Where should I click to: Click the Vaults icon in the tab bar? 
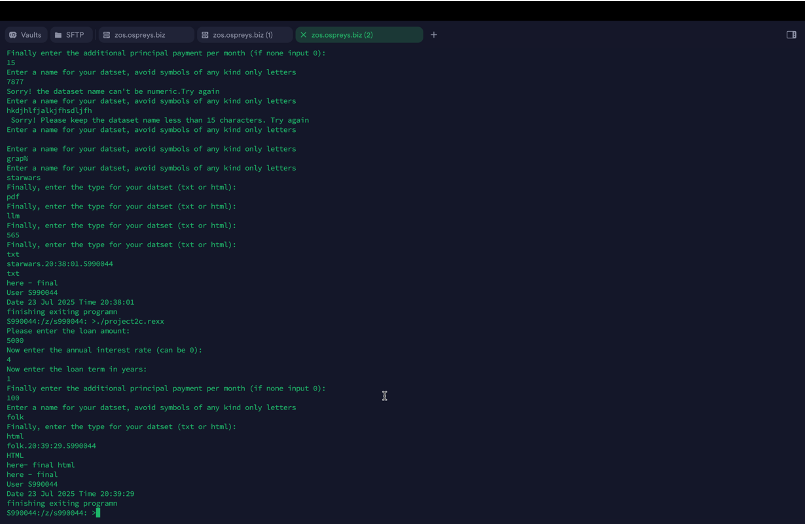[x=13, y=35]
